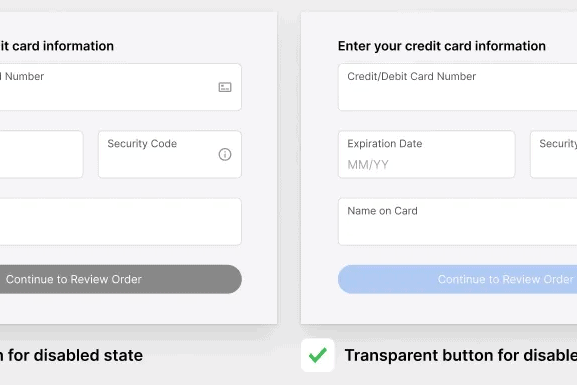Focus the left form's Security Code field
The width and height of the screenshot is (577, 385).
coord(170,154)
